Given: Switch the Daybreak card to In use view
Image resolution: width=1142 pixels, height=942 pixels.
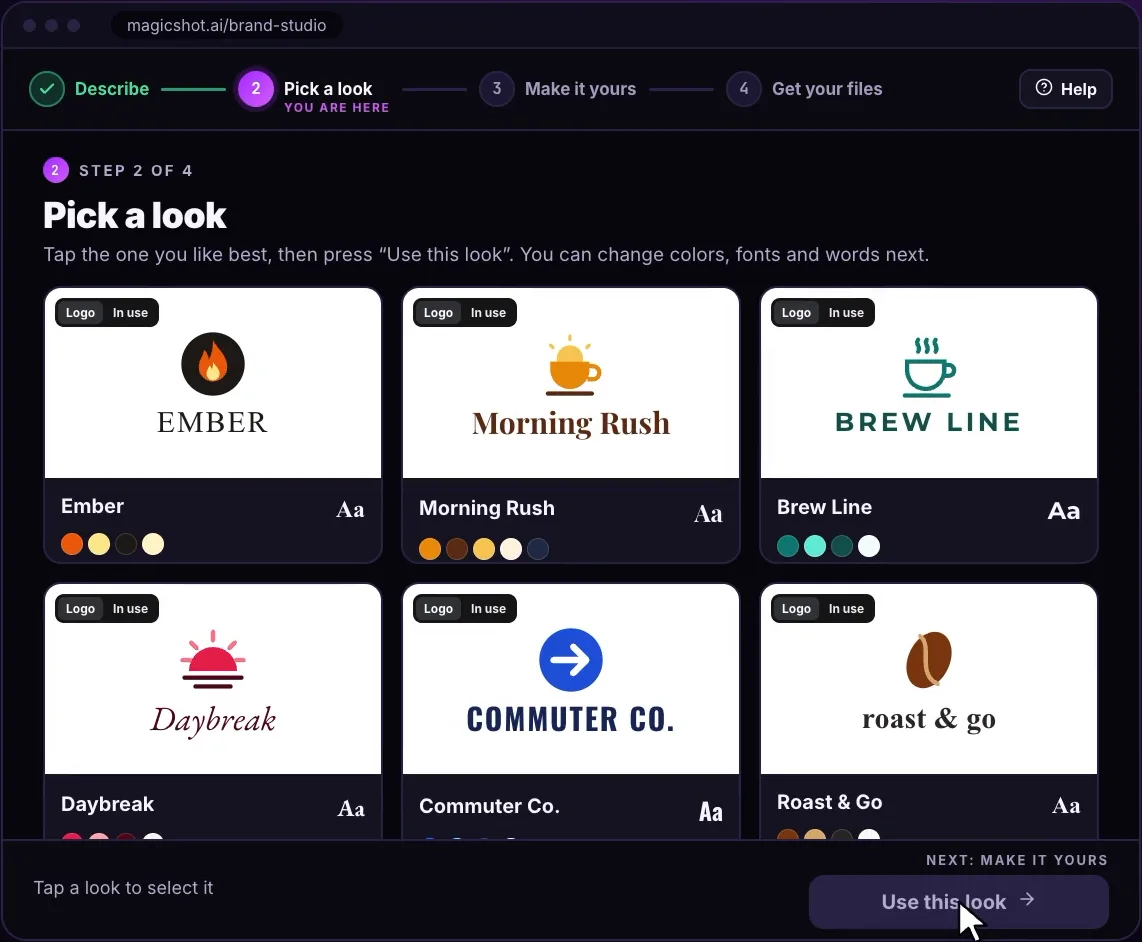Looking at the screenshot, I should pyautogui.click(x=130, y=608).
